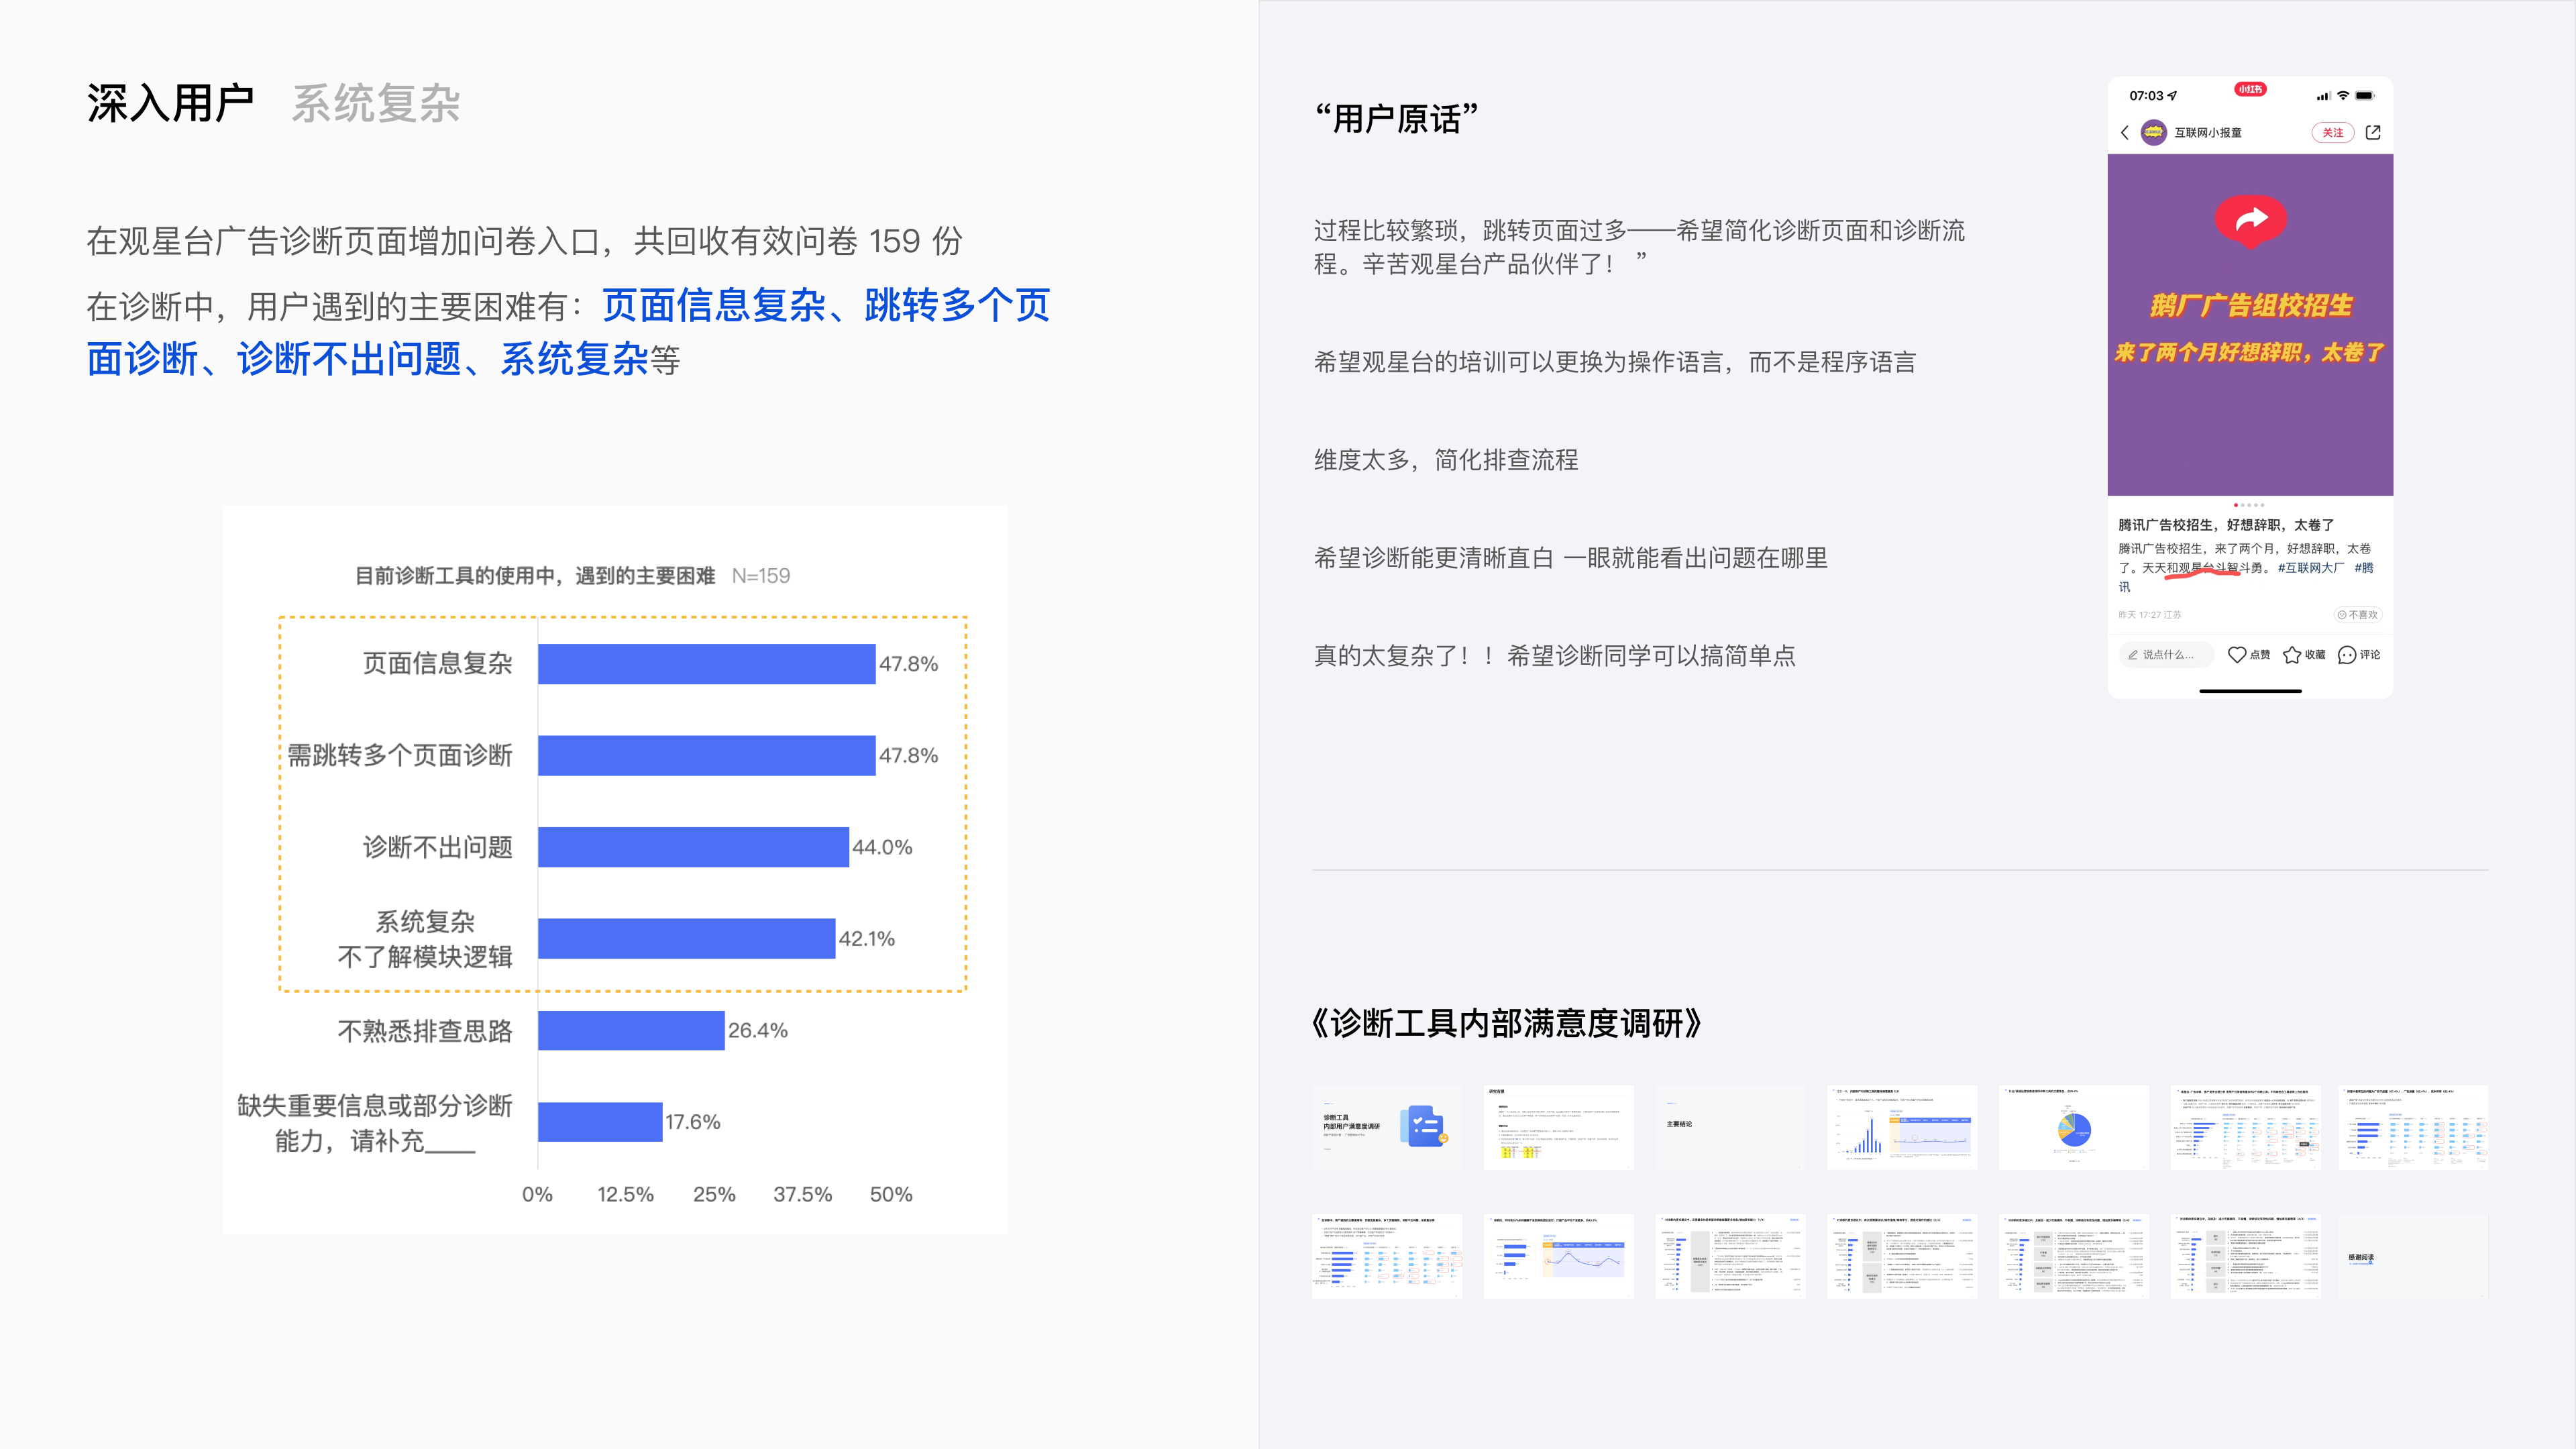
Task: Tap the 互联网小报童 username
Action: [x=2208, y=132]
